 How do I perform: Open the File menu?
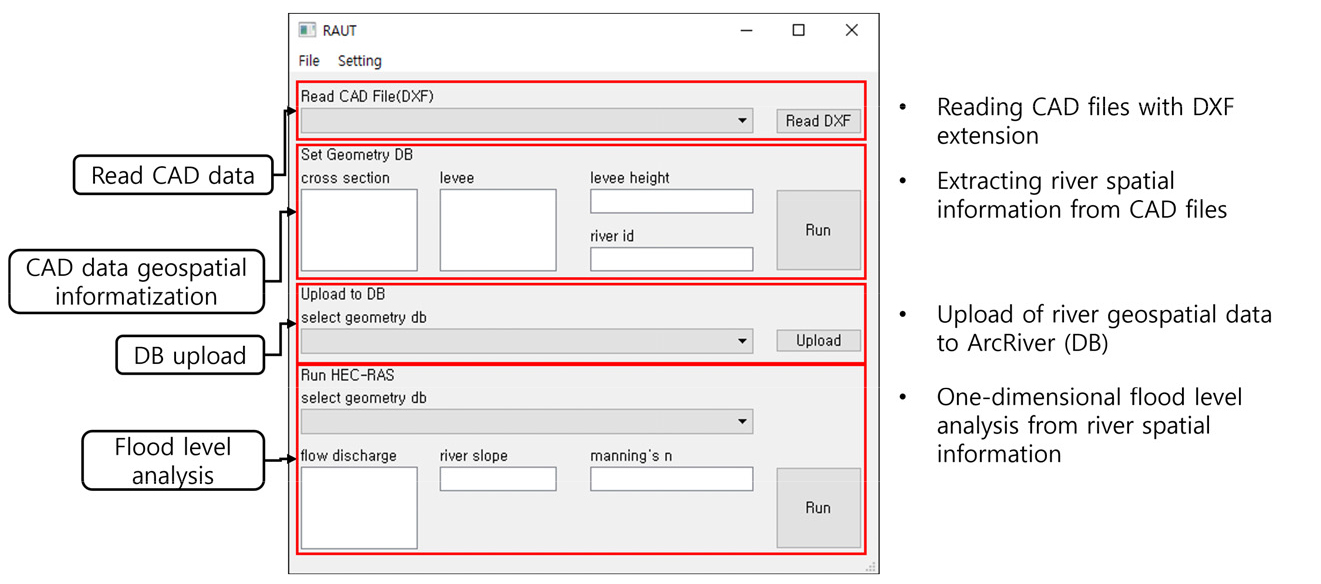[x=309, y=61]
